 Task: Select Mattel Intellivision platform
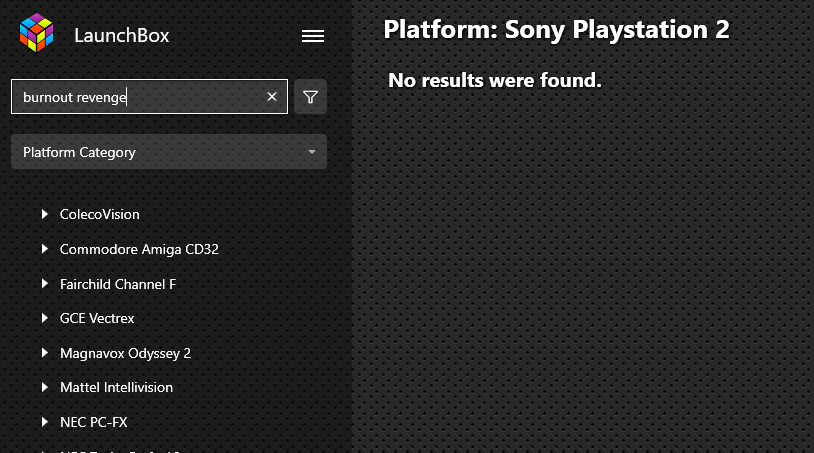tap(116, 387)
